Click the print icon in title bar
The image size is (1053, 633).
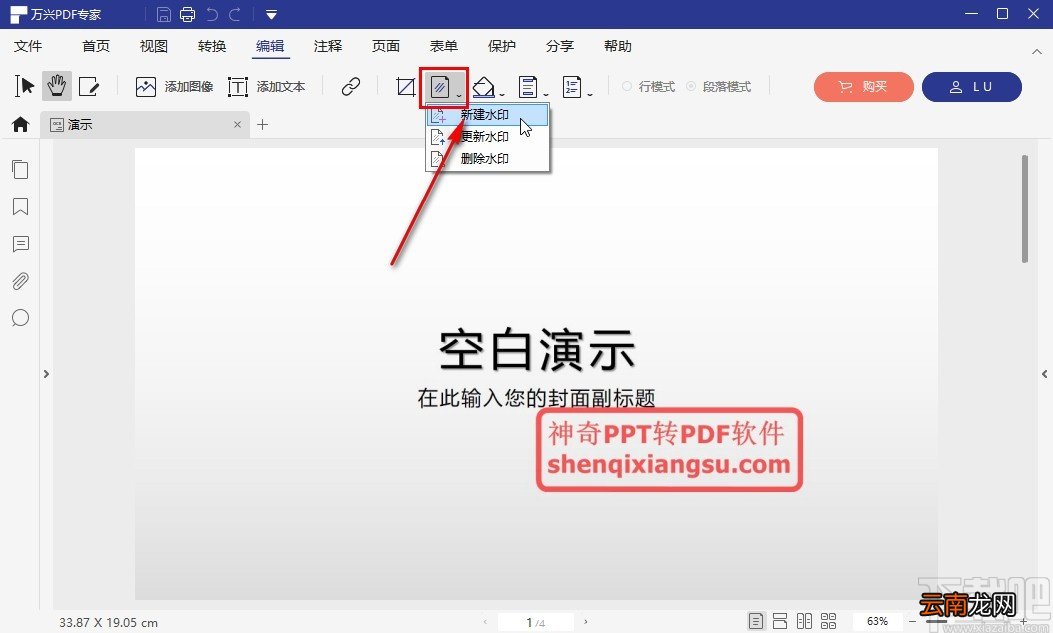[187, 14]
